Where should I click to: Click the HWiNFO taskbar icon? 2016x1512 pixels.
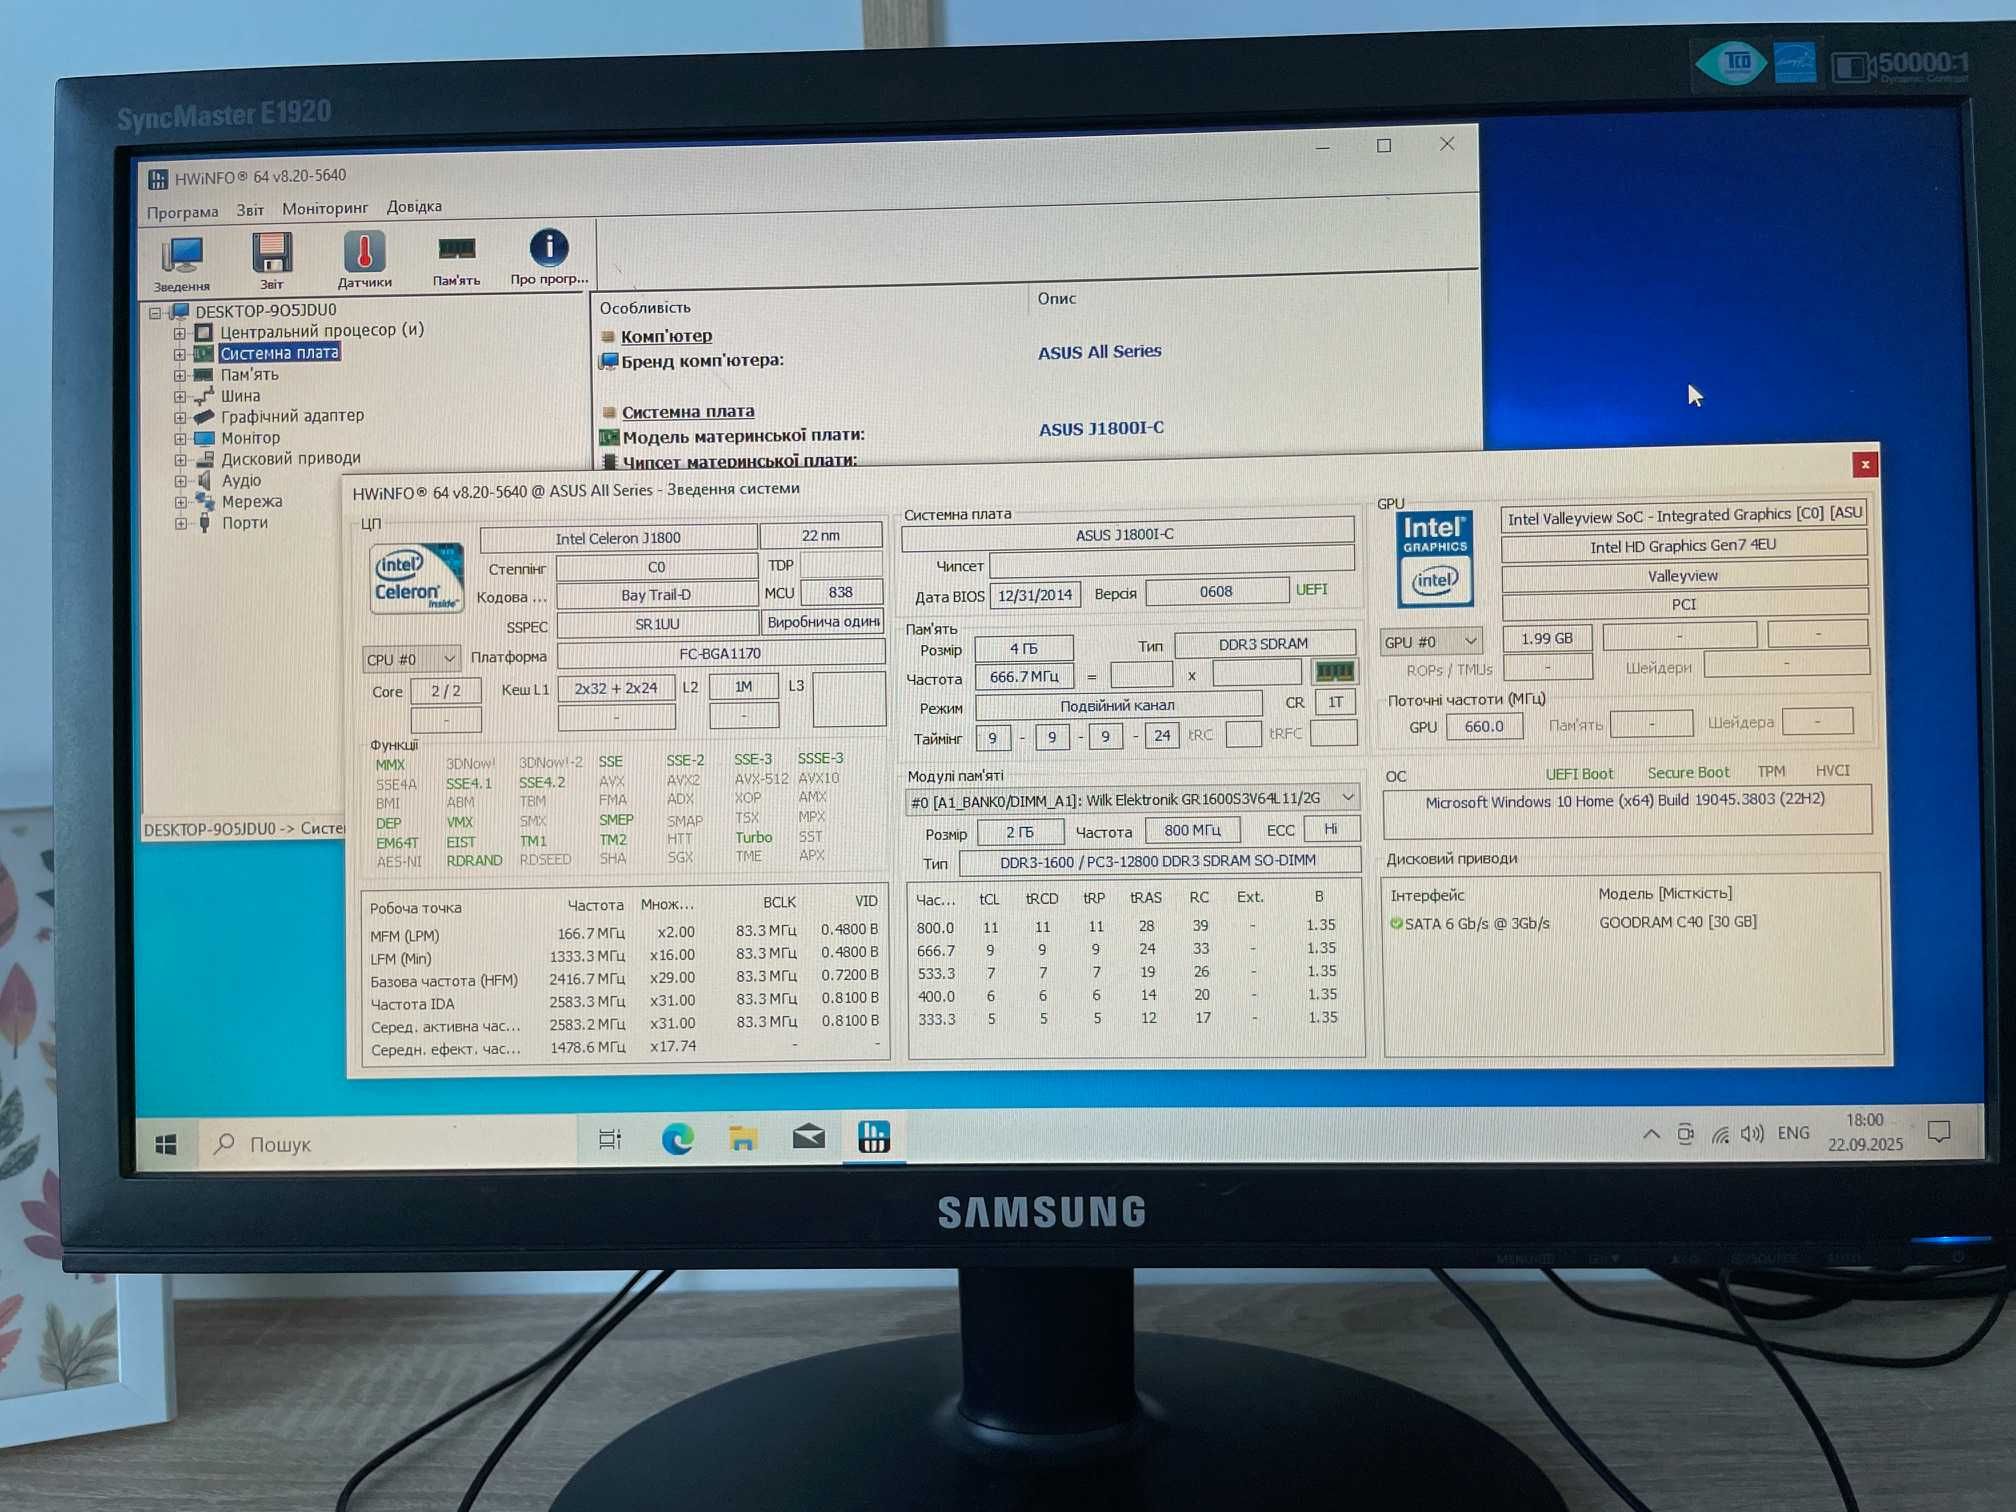(x=873, y=1136)
